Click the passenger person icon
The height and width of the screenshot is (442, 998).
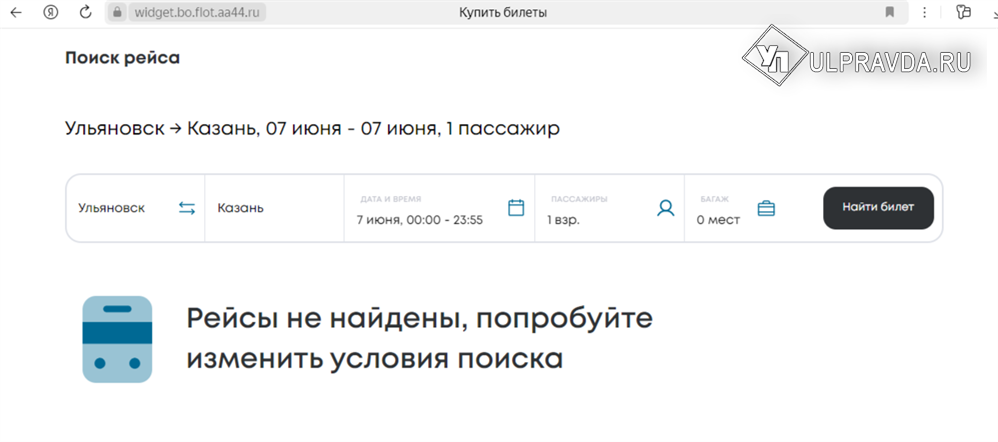click(666, 208)
